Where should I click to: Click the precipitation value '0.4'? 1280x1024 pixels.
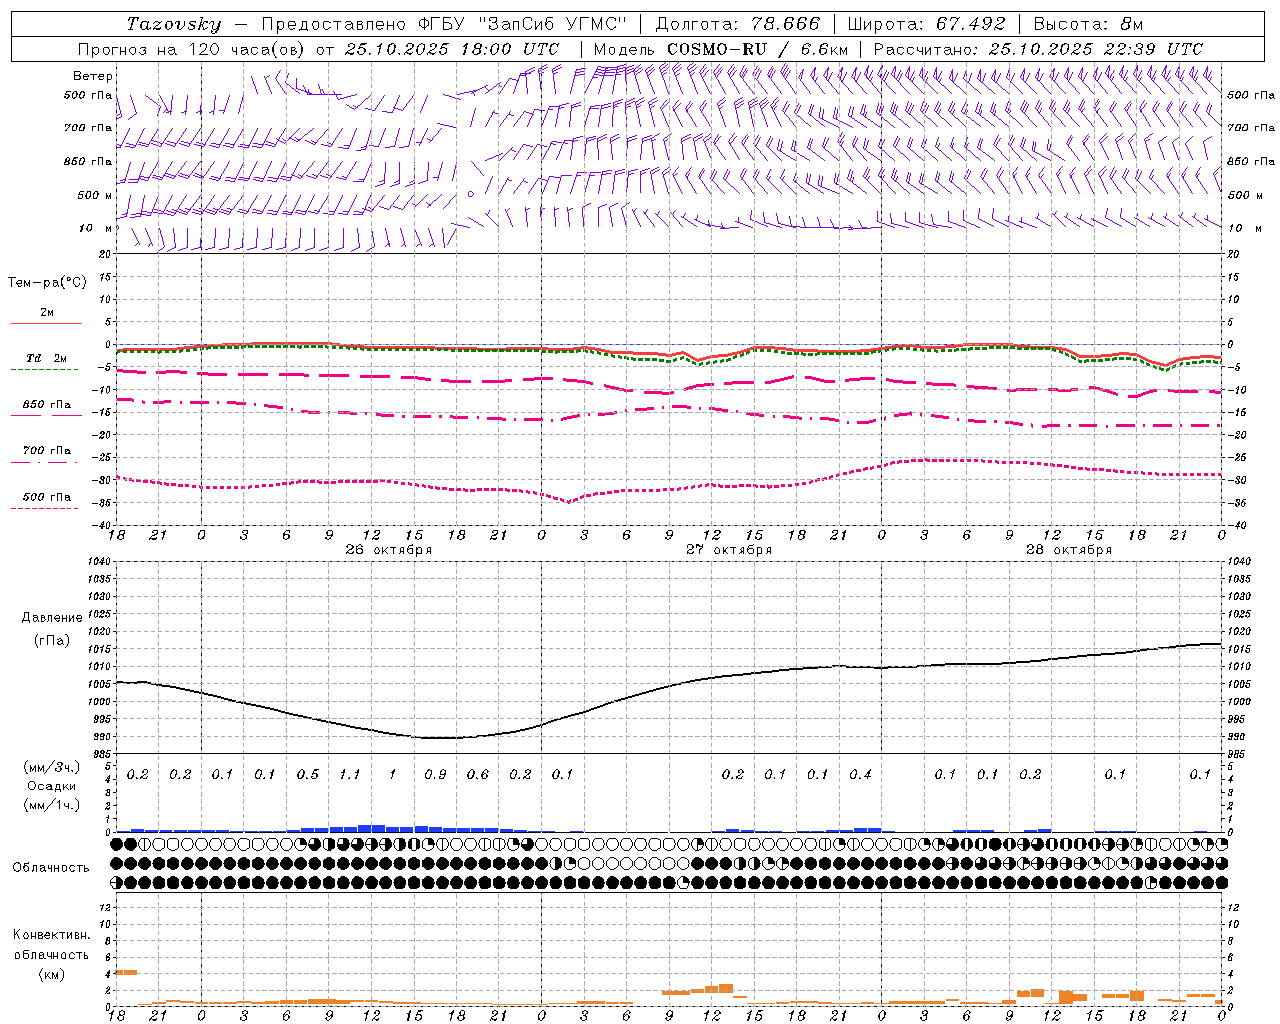860,774
